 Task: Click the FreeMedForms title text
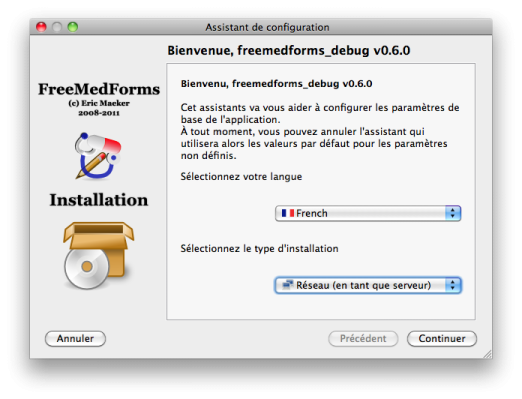[x=99, y=89]
